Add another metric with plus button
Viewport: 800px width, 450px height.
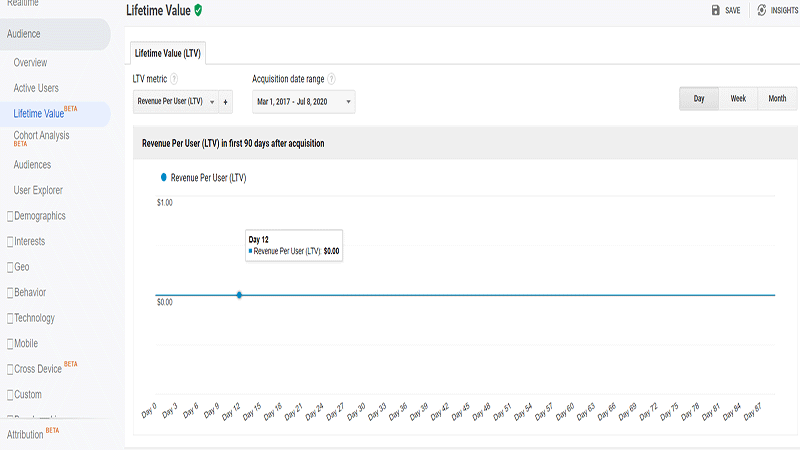pos(226,102)
